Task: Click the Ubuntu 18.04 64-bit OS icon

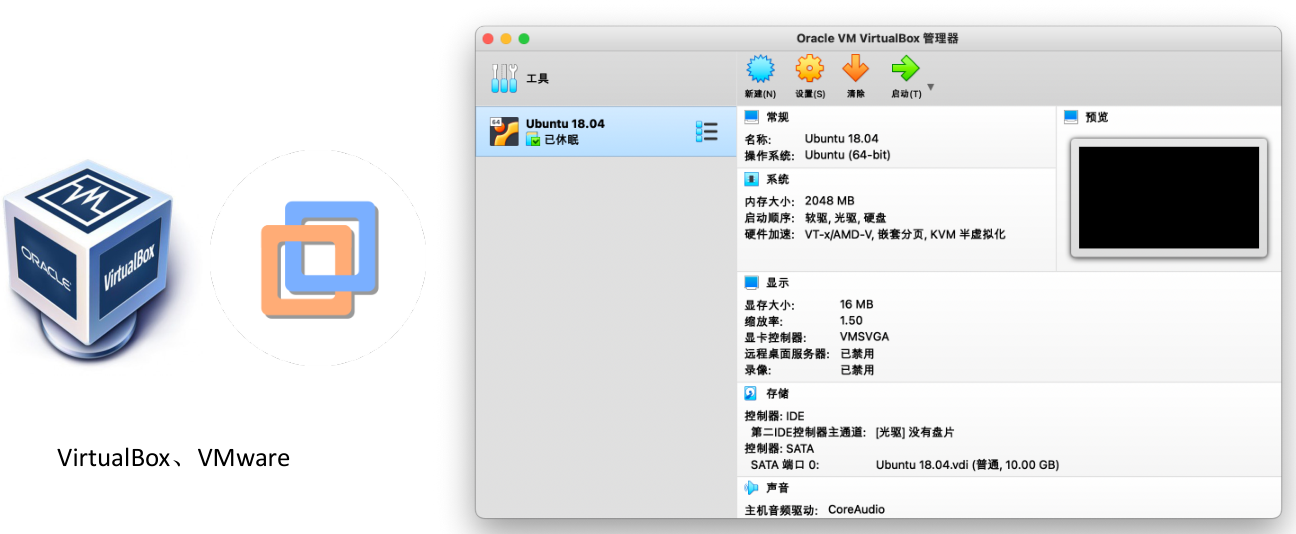Action: click(x=504, y=132)
